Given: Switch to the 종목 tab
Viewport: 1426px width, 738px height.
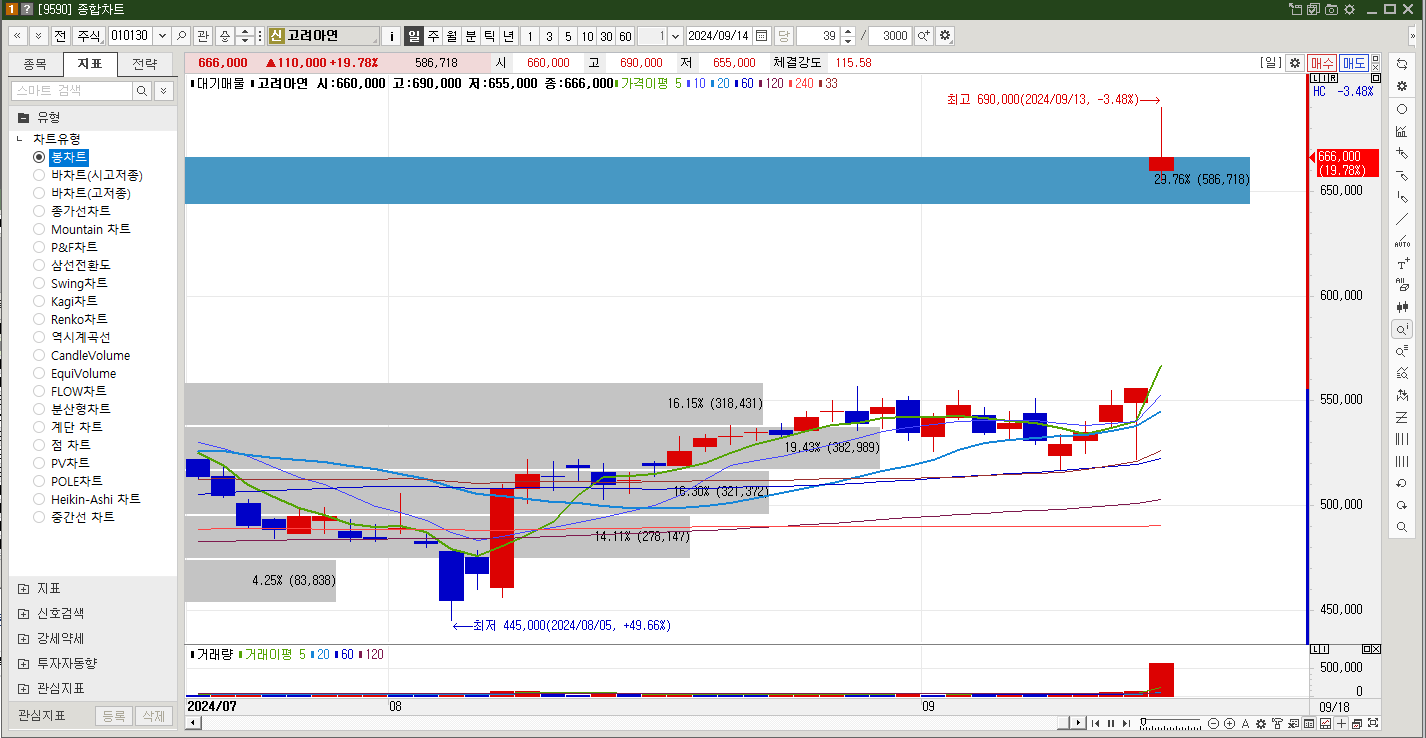Looking at the screenshot, I should pos(35,64).
